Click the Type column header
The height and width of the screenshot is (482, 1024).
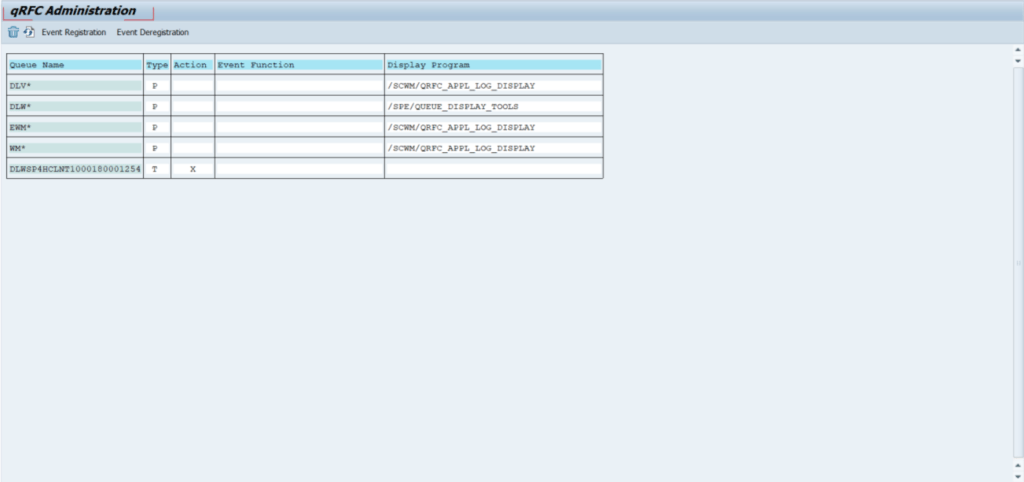pos(157,65)
